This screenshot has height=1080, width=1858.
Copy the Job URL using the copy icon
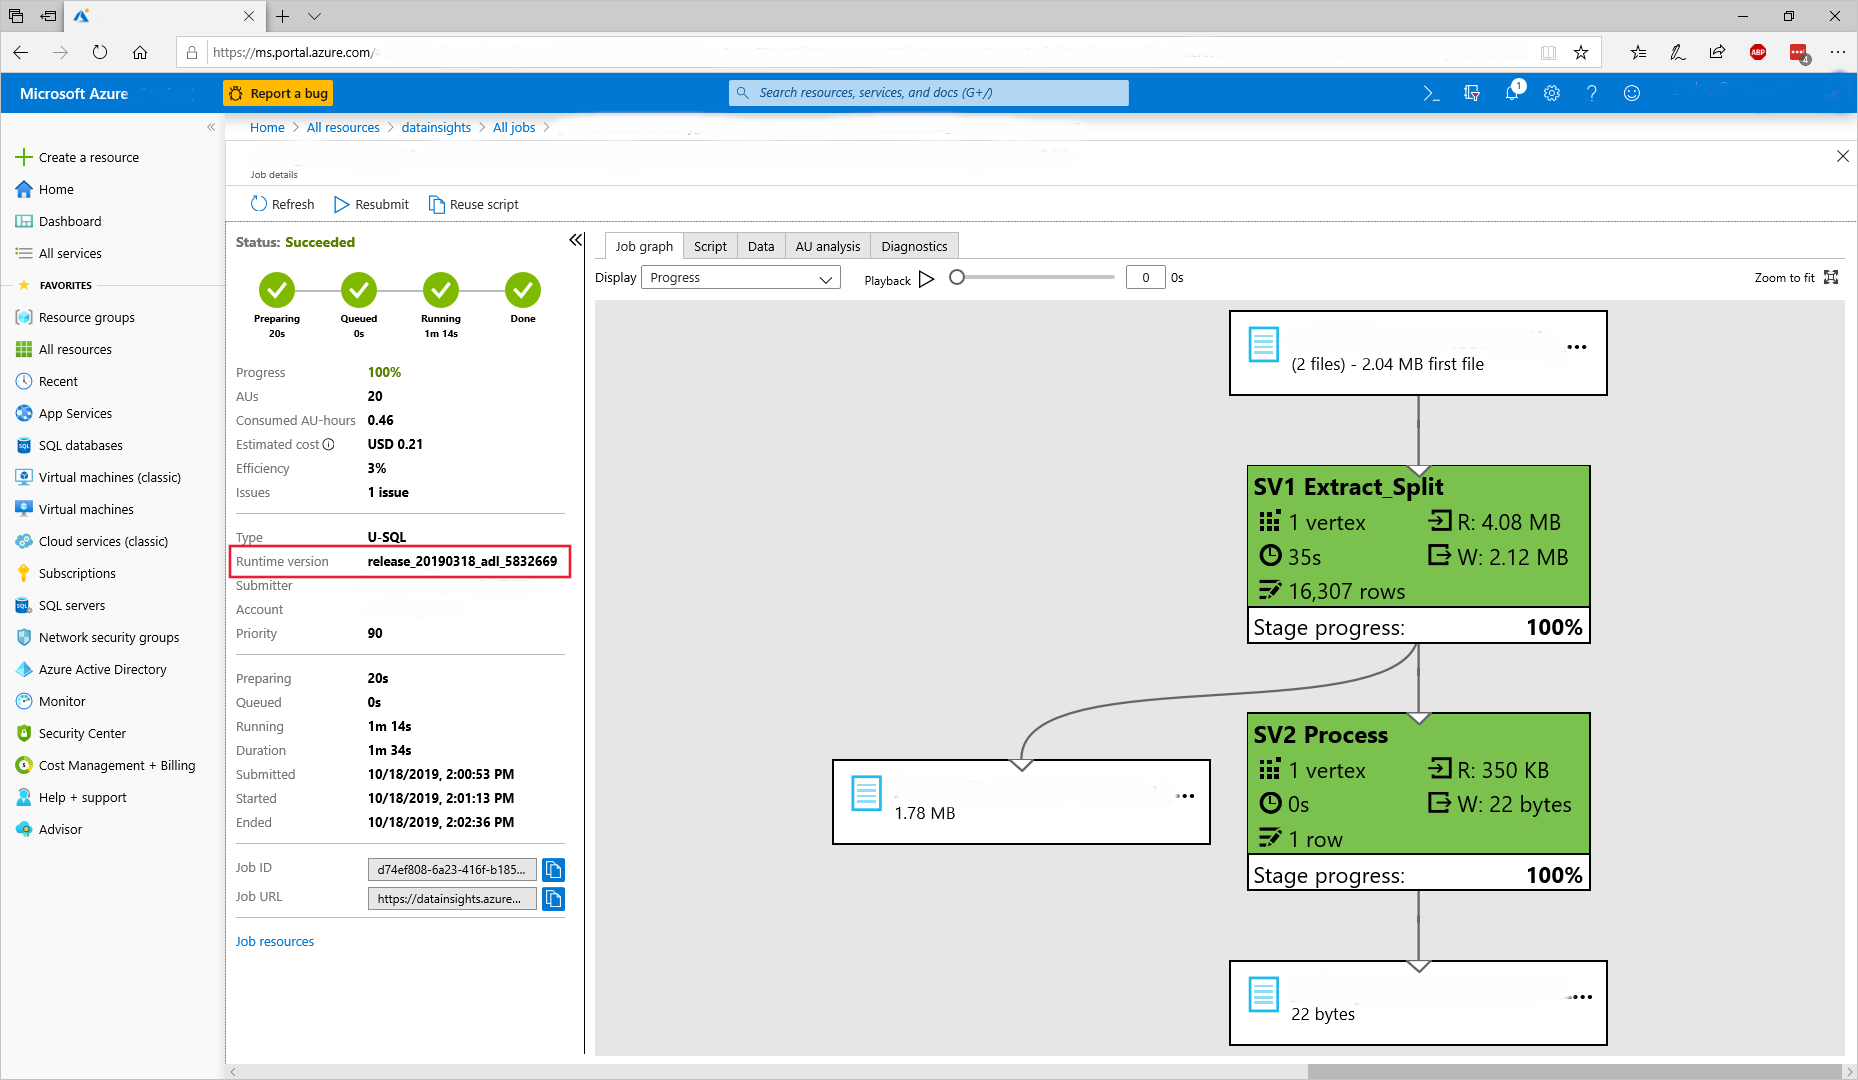553,898
